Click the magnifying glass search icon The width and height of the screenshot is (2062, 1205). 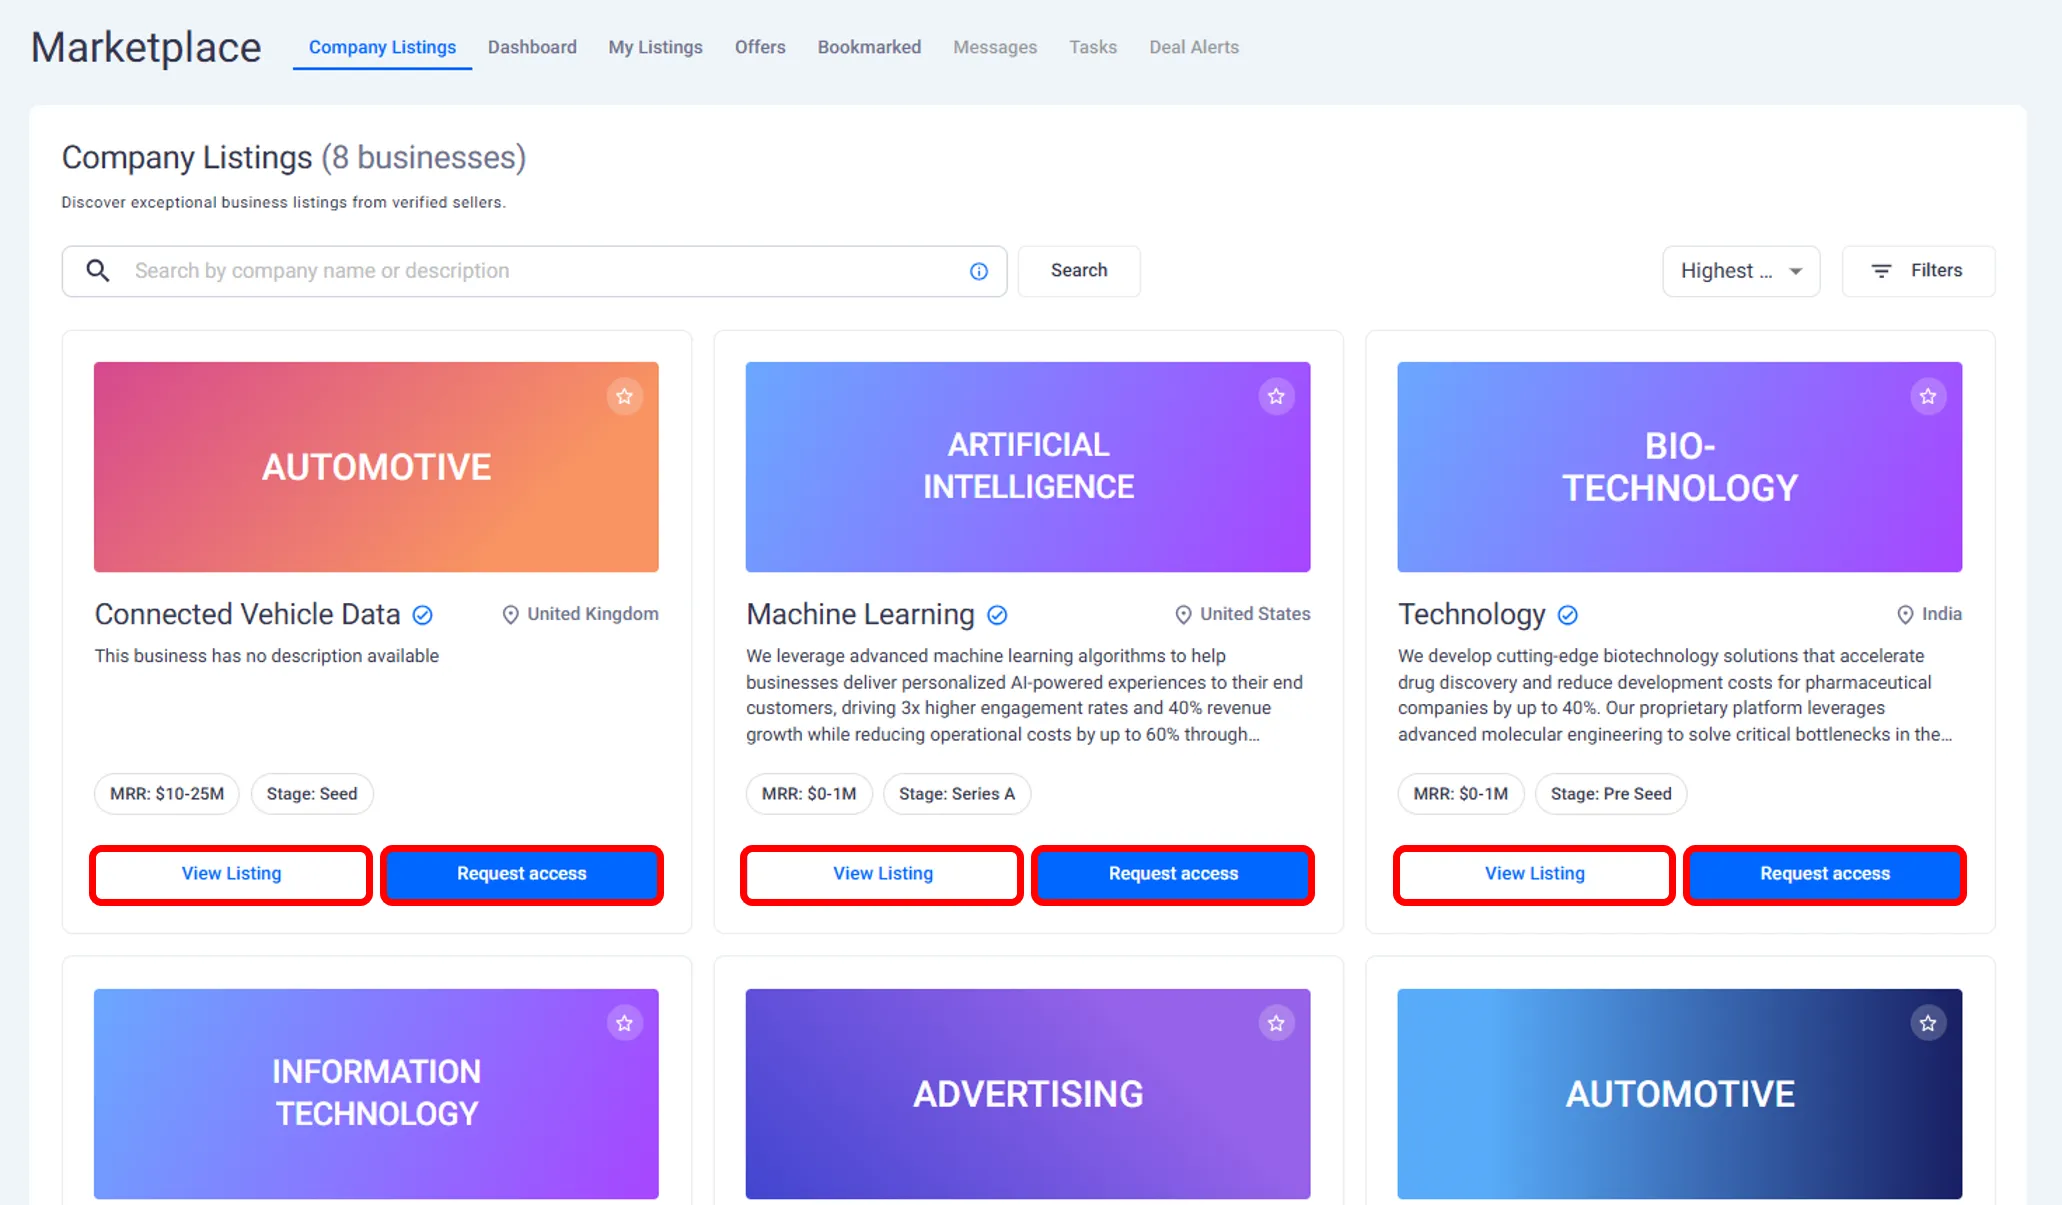98,271
